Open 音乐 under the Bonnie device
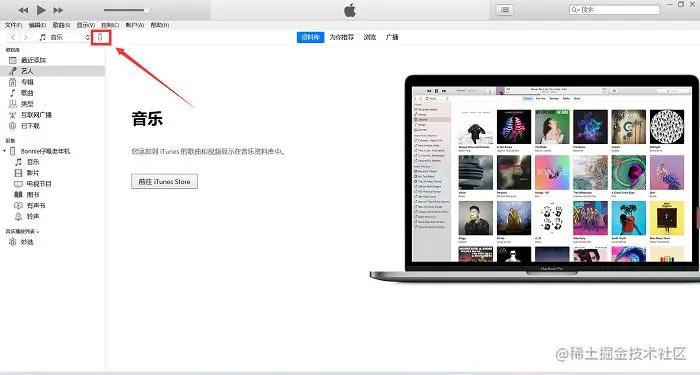 [x=52, y=162]
